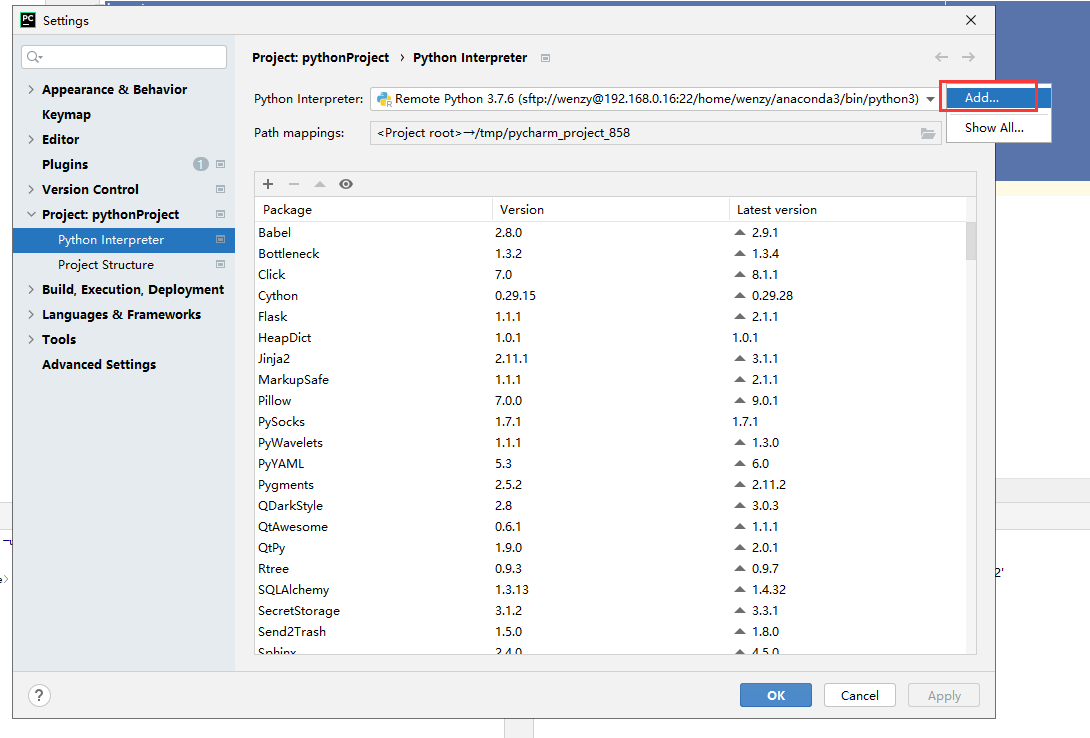Collapse Project: pythonProject section
This screenshot has width=1090, height=738.
pos(31,215)
